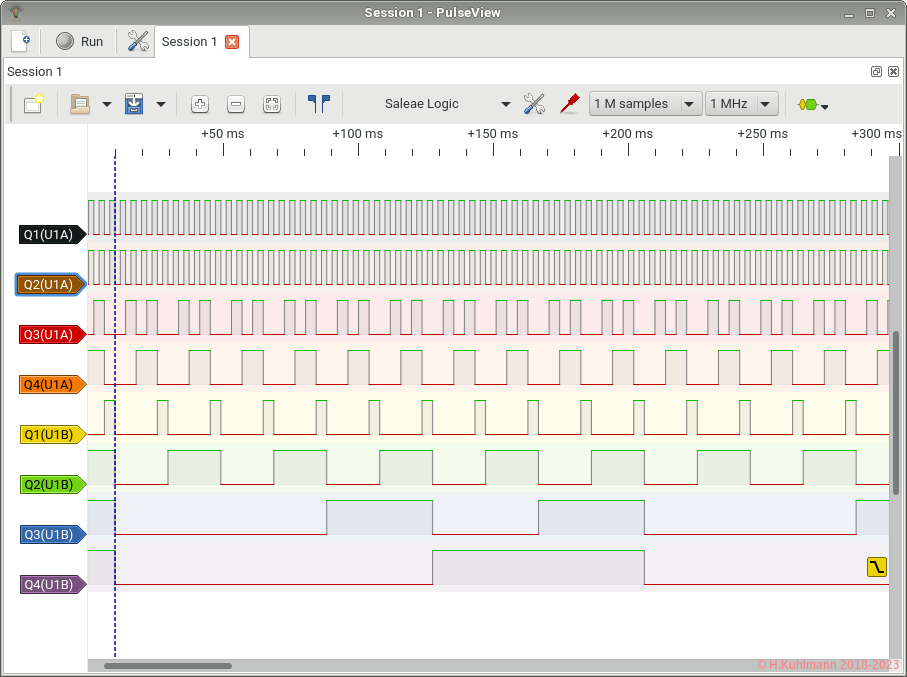
Task: Click the open file folder icon
Action: pos(80,104)
